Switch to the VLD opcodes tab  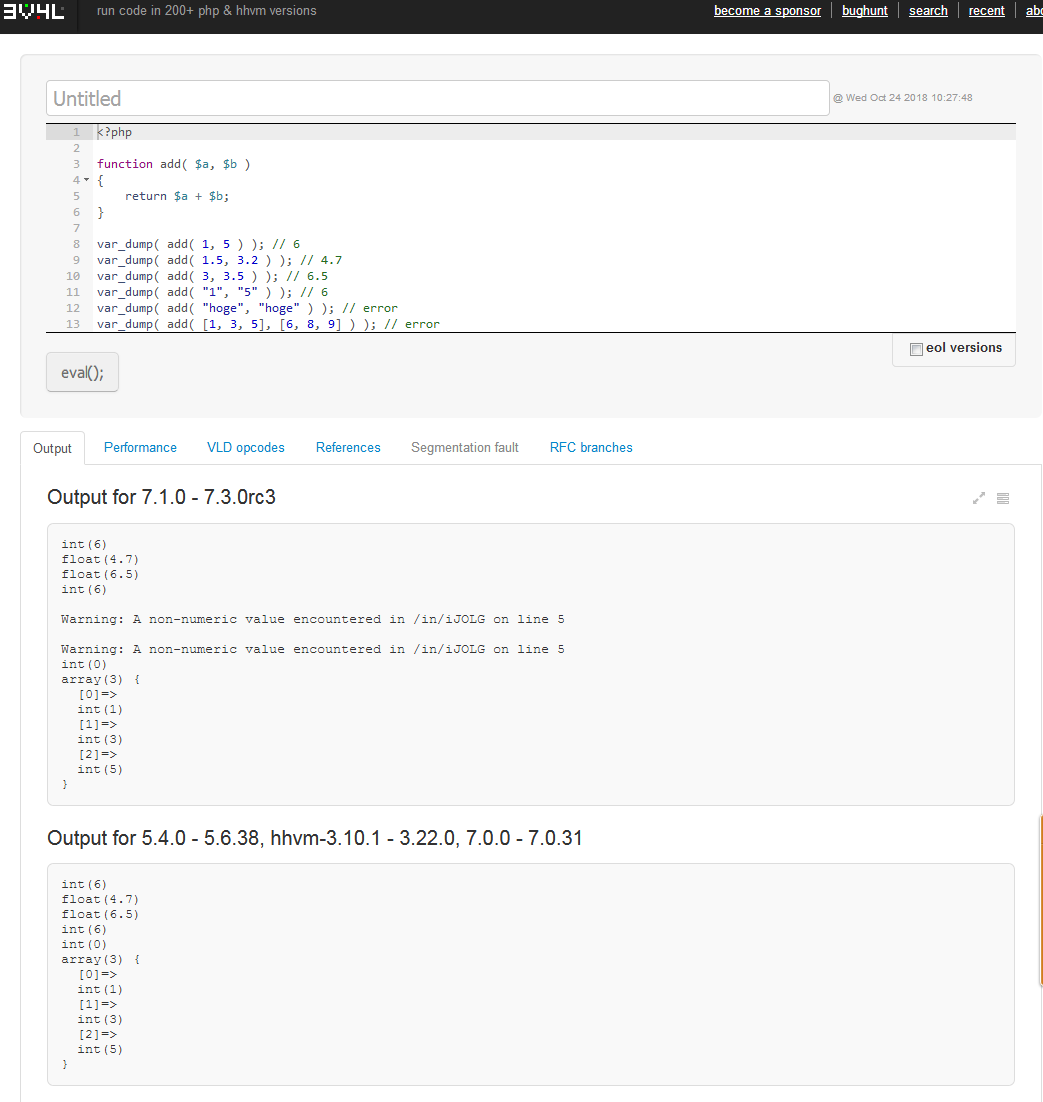[245, 448]
